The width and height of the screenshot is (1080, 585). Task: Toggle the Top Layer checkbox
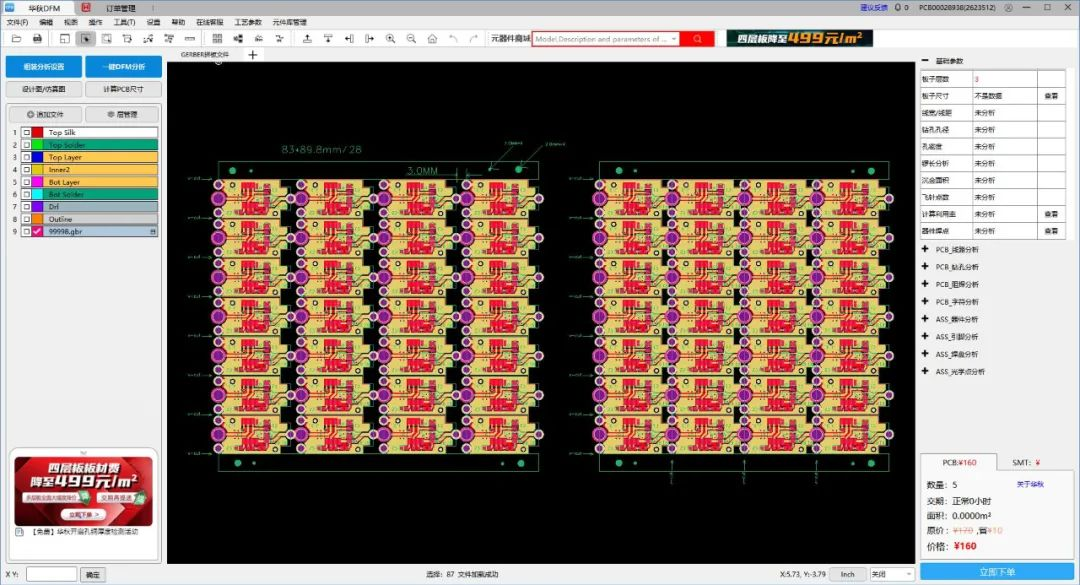[x=25, y=157]
